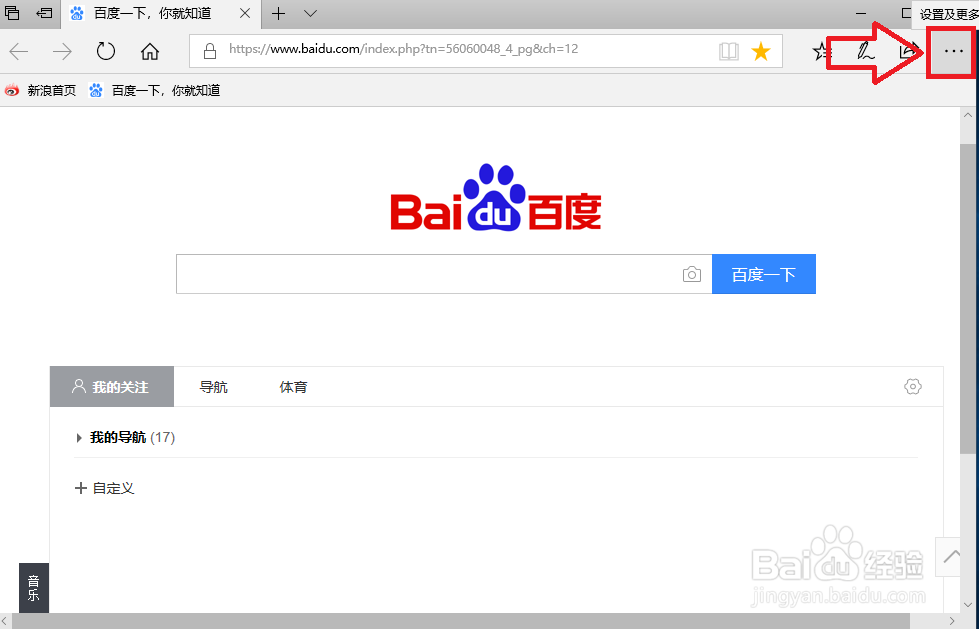This screenshot has height=629, width=979.
Task: Switch to the 导航 tab
Action: click(214, 387)
